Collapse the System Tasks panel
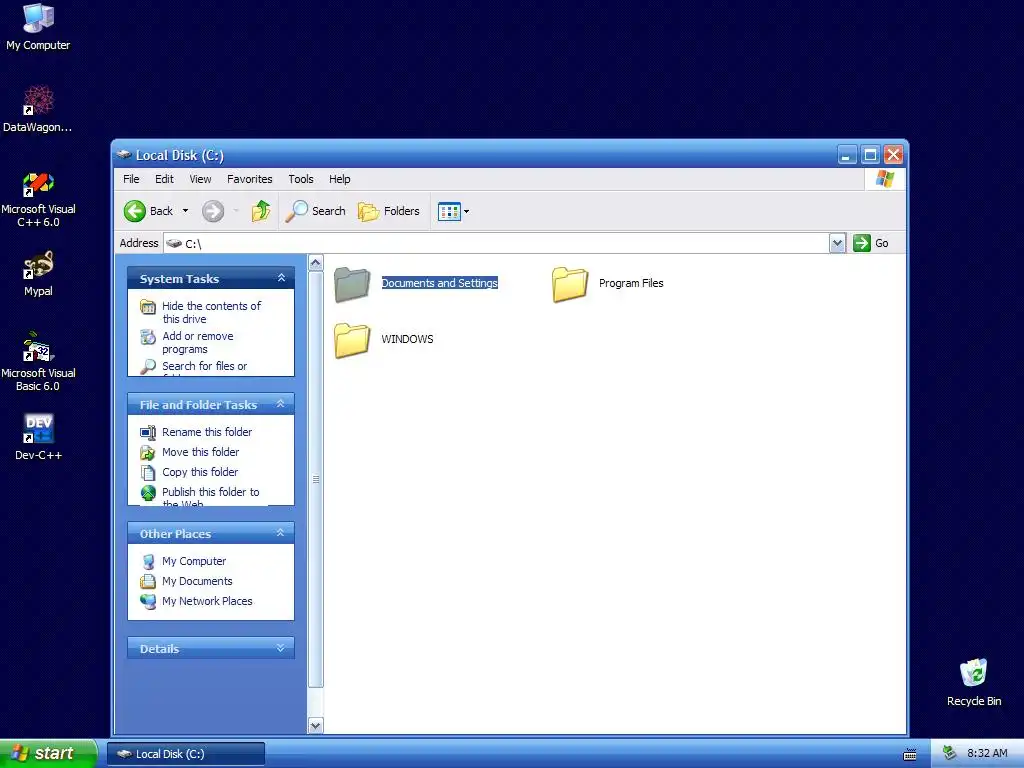Screen dimensions: 1024x768 [281, 278]
